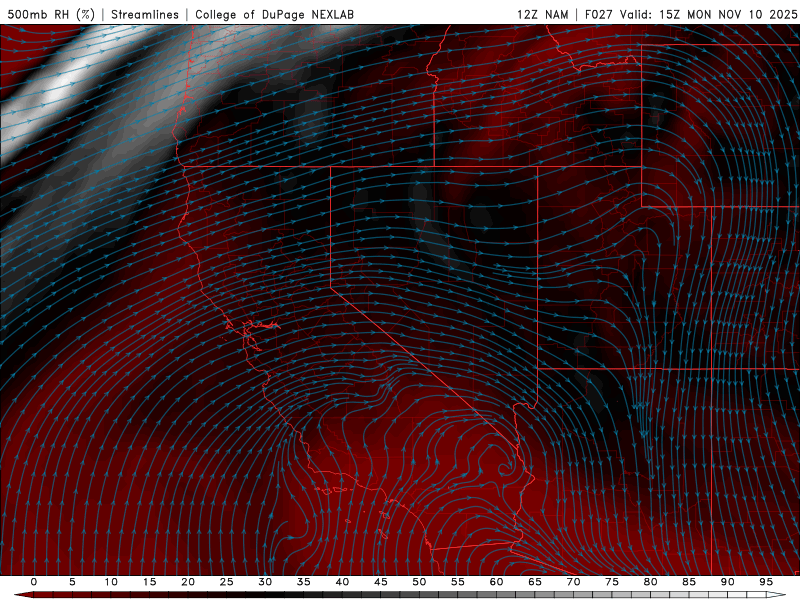800x600 pixels.
Task: Click the "85" colorbar number
Action: point(689,582)
